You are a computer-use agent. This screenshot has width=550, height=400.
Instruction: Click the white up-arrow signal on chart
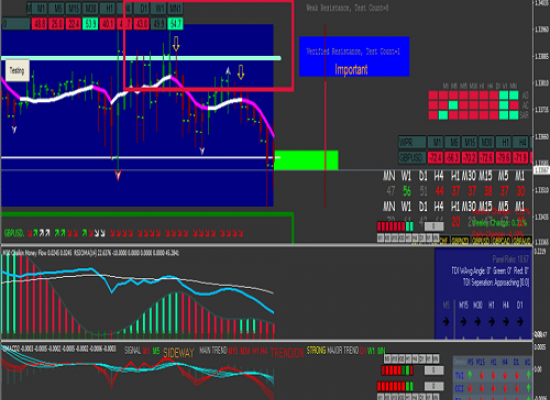coord(228,71)
